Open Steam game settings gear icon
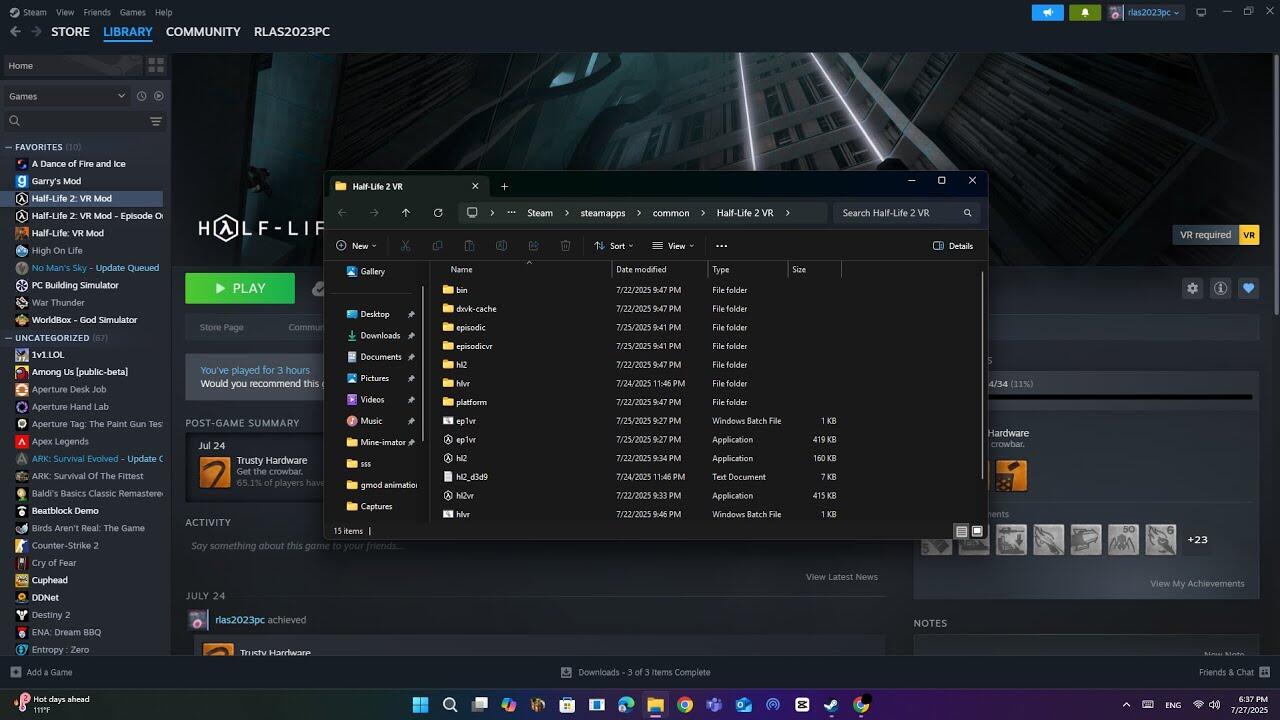 pos(1192,288)
